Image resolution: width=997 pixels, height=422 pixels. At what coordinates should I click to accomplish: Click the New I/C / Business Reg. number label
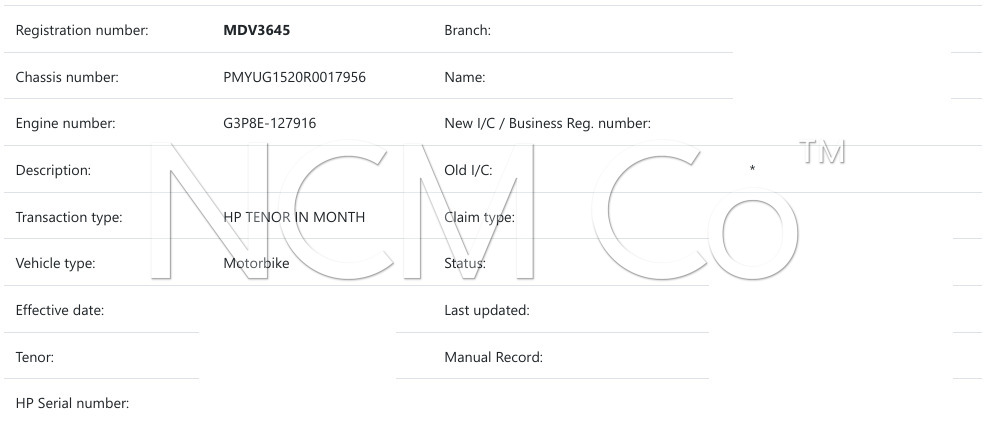pyautogui.click(x=547, y=124)
